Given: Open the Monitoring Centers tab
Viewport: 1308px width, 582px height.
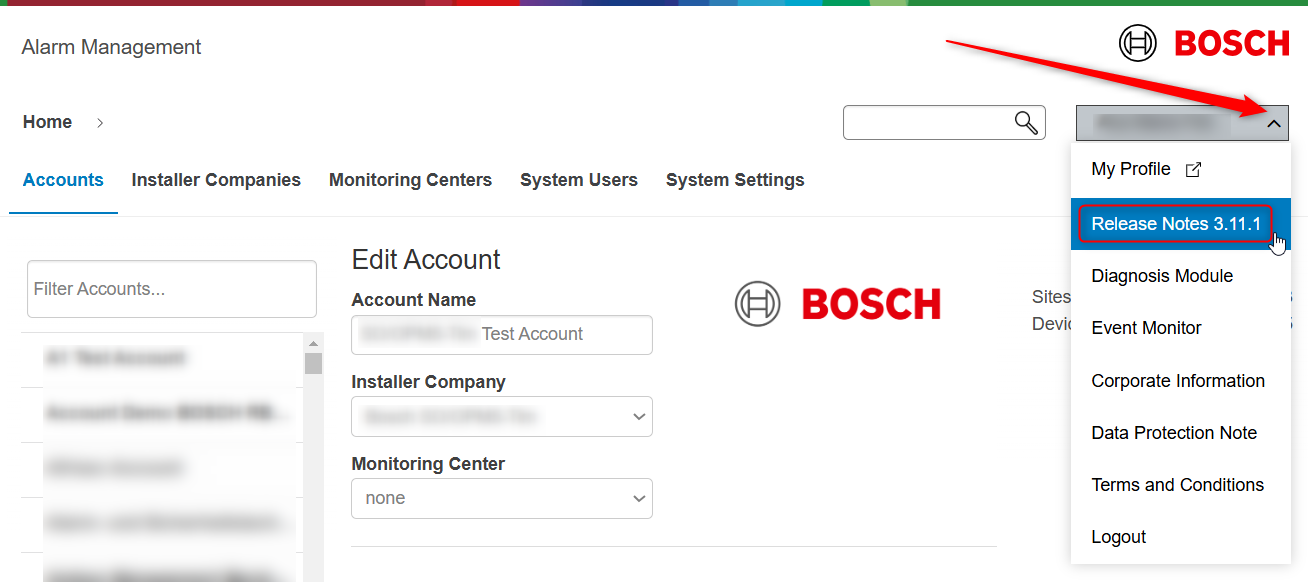Looking at the screenshot, I should 410,180.
